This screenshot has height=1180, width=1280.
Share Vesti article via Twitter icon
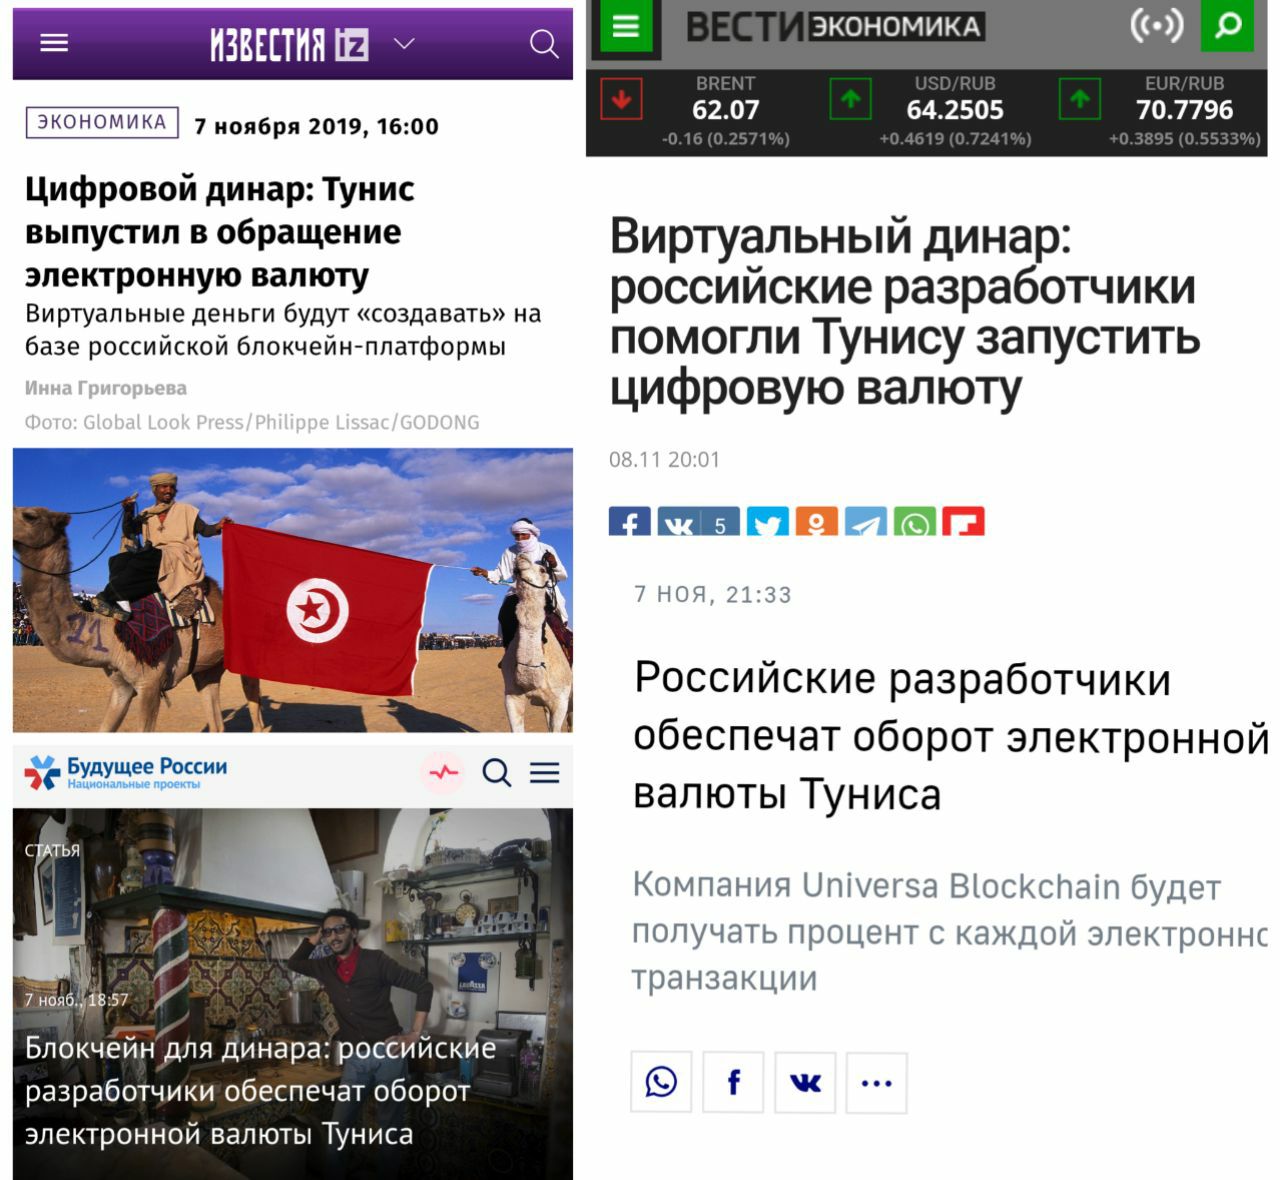coord(767,522)
